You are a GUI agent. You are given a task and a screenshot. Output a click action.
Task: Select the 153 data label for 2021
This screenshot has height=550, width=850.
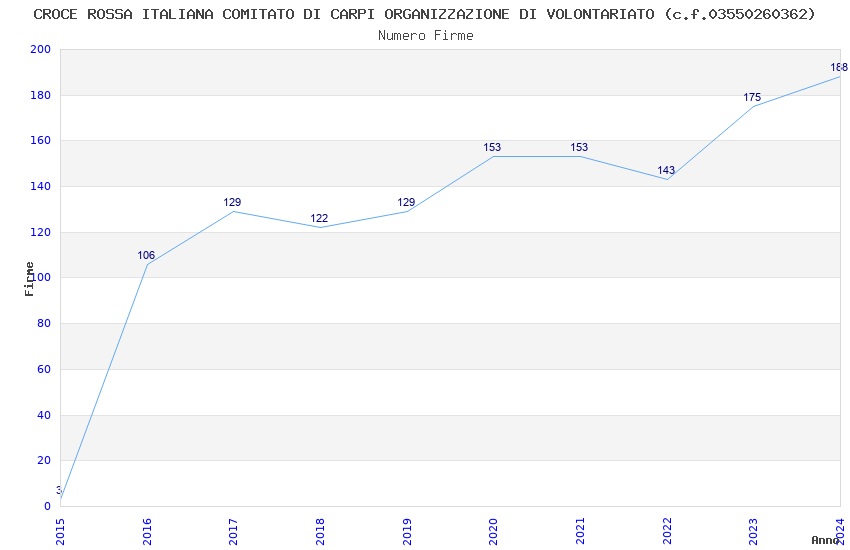pyautogui.click(x=579, y=147)
